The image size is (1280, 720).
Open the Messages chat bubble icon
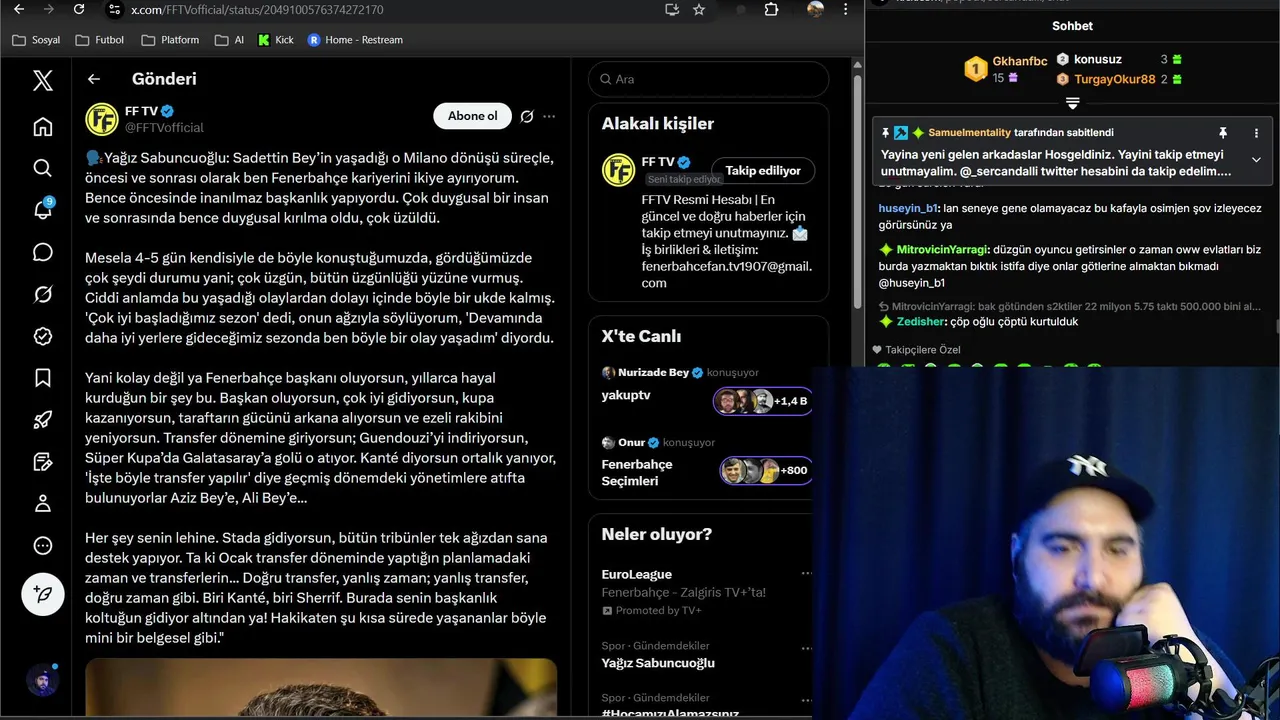[42, 252]
